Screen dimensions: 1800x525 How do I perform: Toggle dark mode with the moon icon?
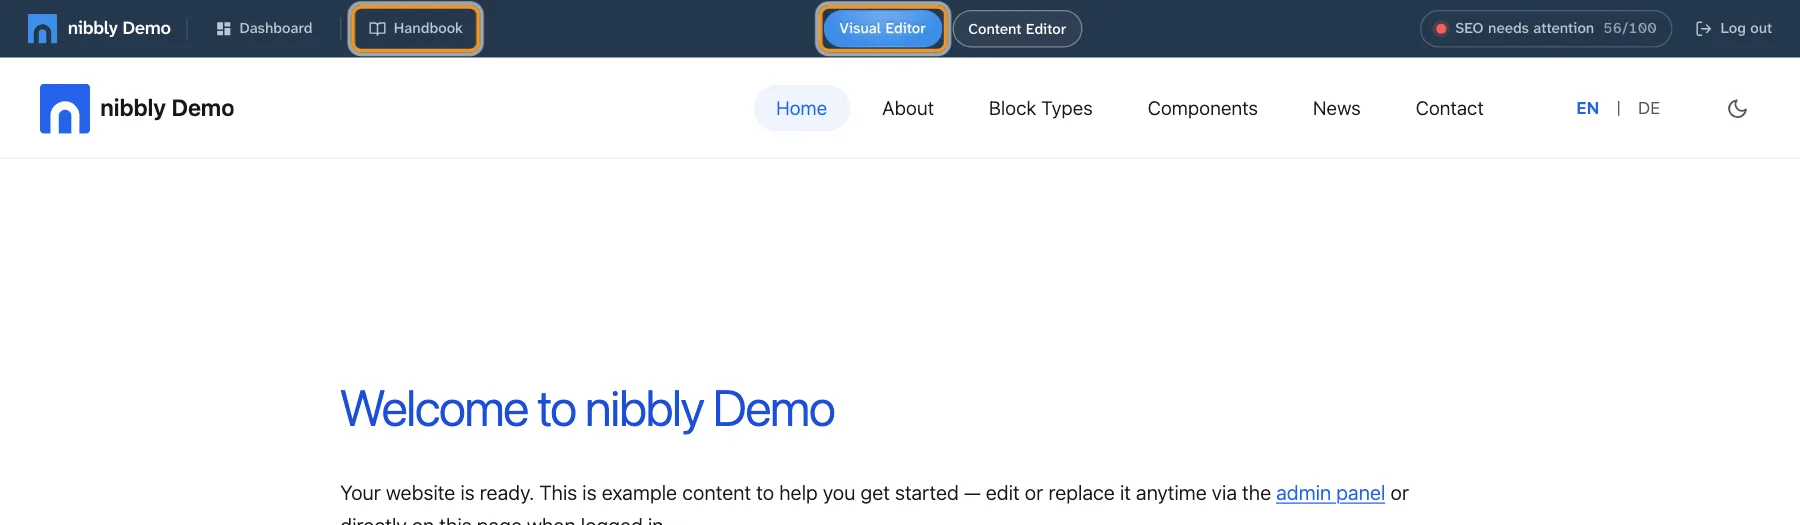[1738, 108]
